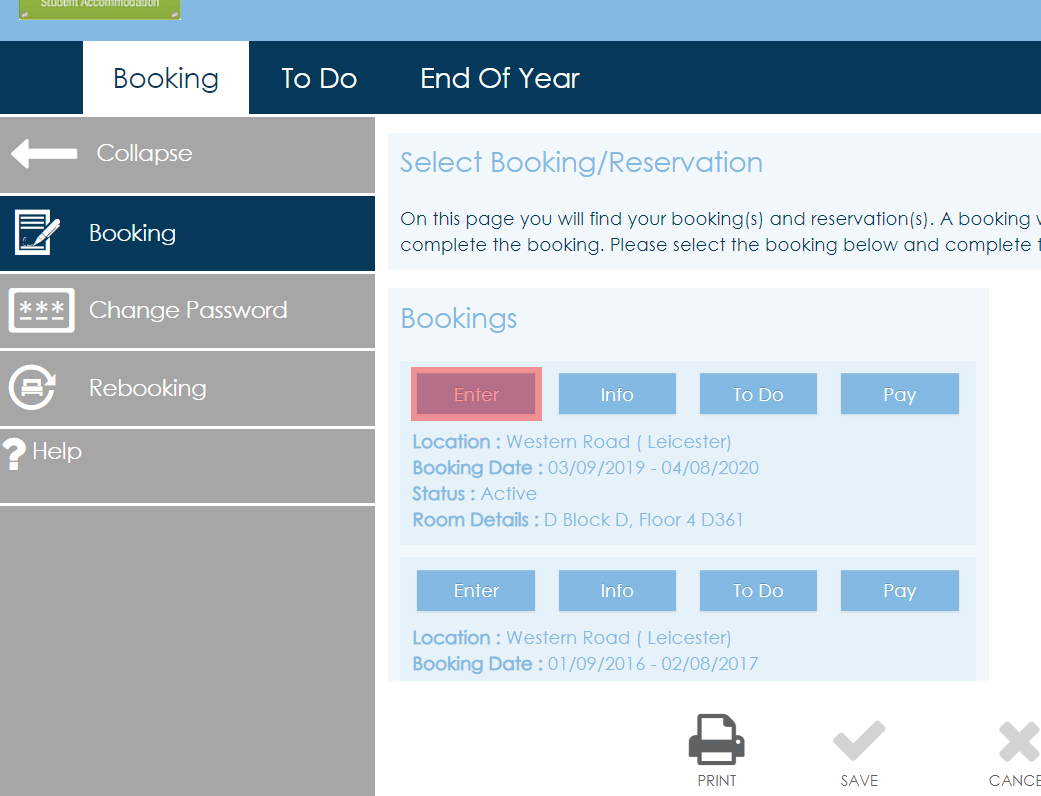This screenshot has height=796, width=1041.
Task: Click room details D Block D, Floor 4 D361
Action: 643,519
